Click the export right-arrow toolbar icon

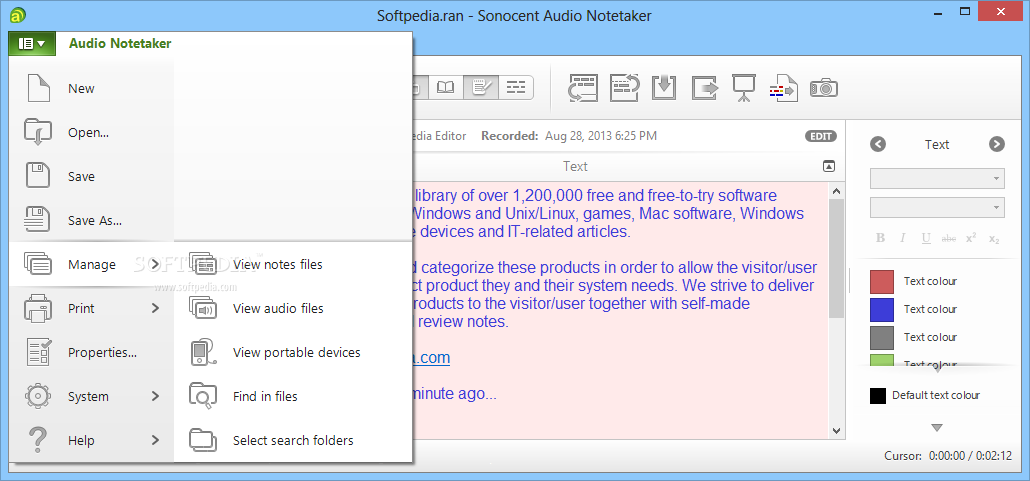(x=705, y=87)
